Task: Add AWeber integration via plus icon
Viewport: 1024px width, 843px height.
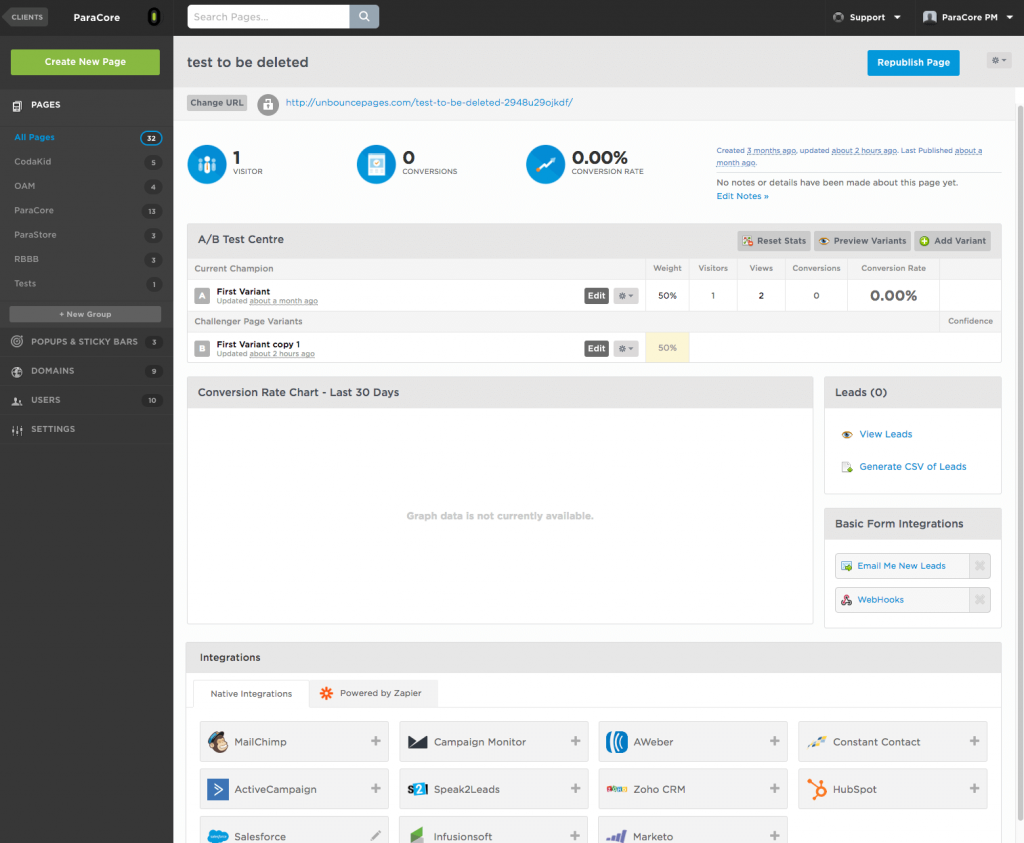Action: pyautogui.click(x=775, y=741)
